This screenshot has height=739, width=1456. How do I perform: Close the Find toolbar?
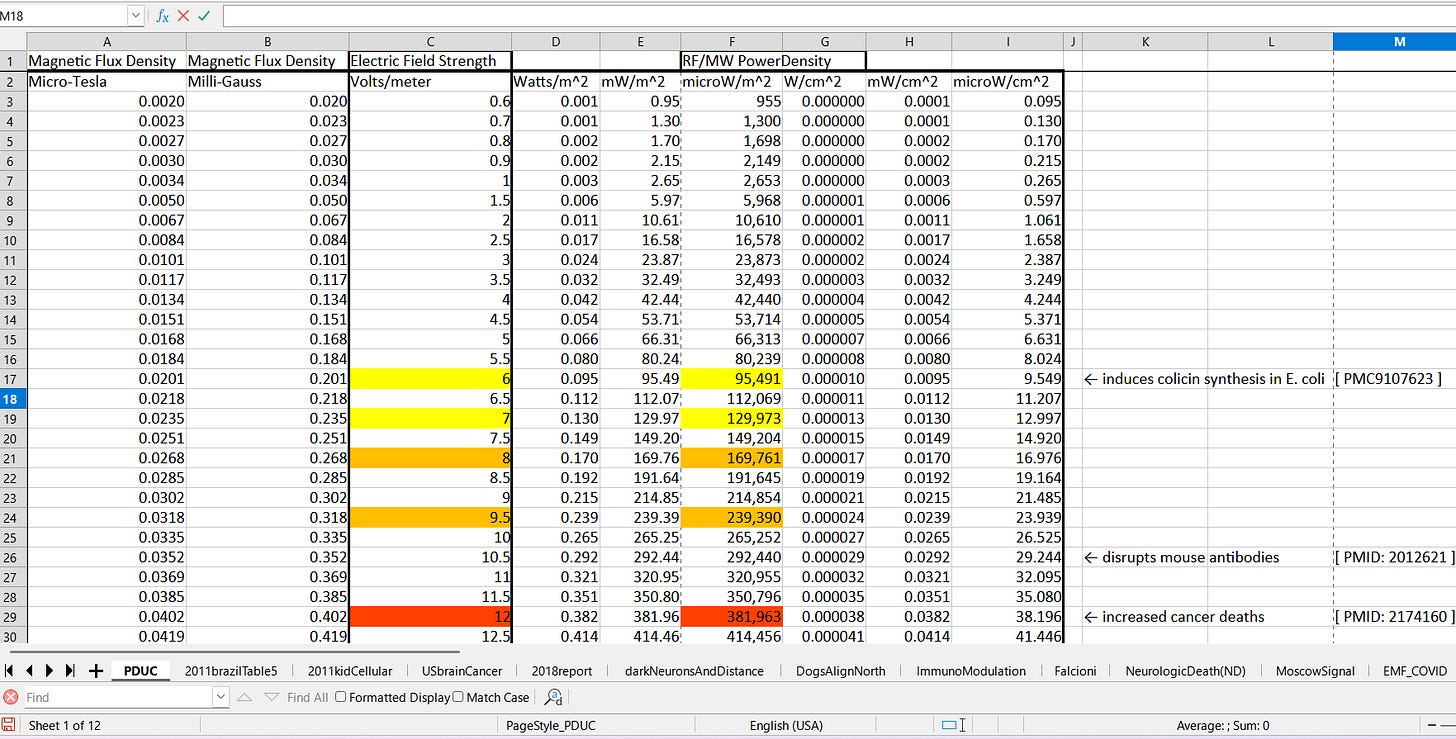(11, 697)
